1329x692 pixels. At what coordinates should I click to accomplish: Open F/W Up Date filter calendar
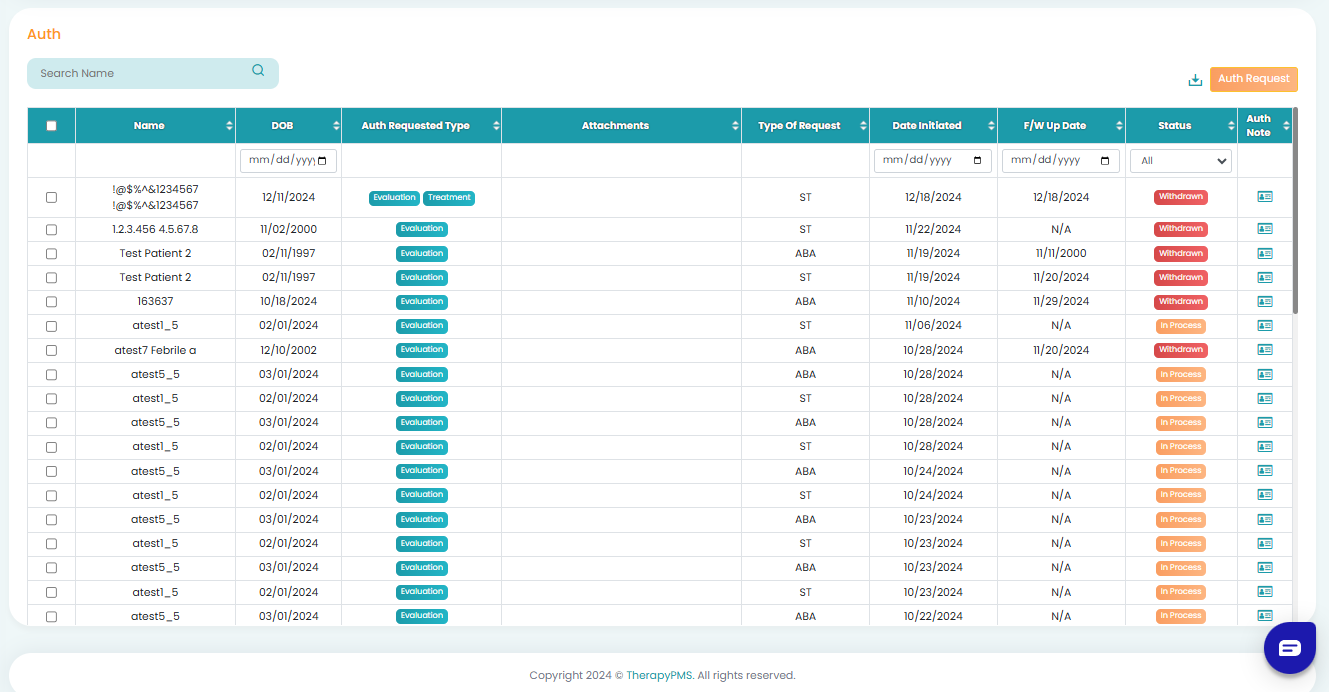tap(1104, 161)
